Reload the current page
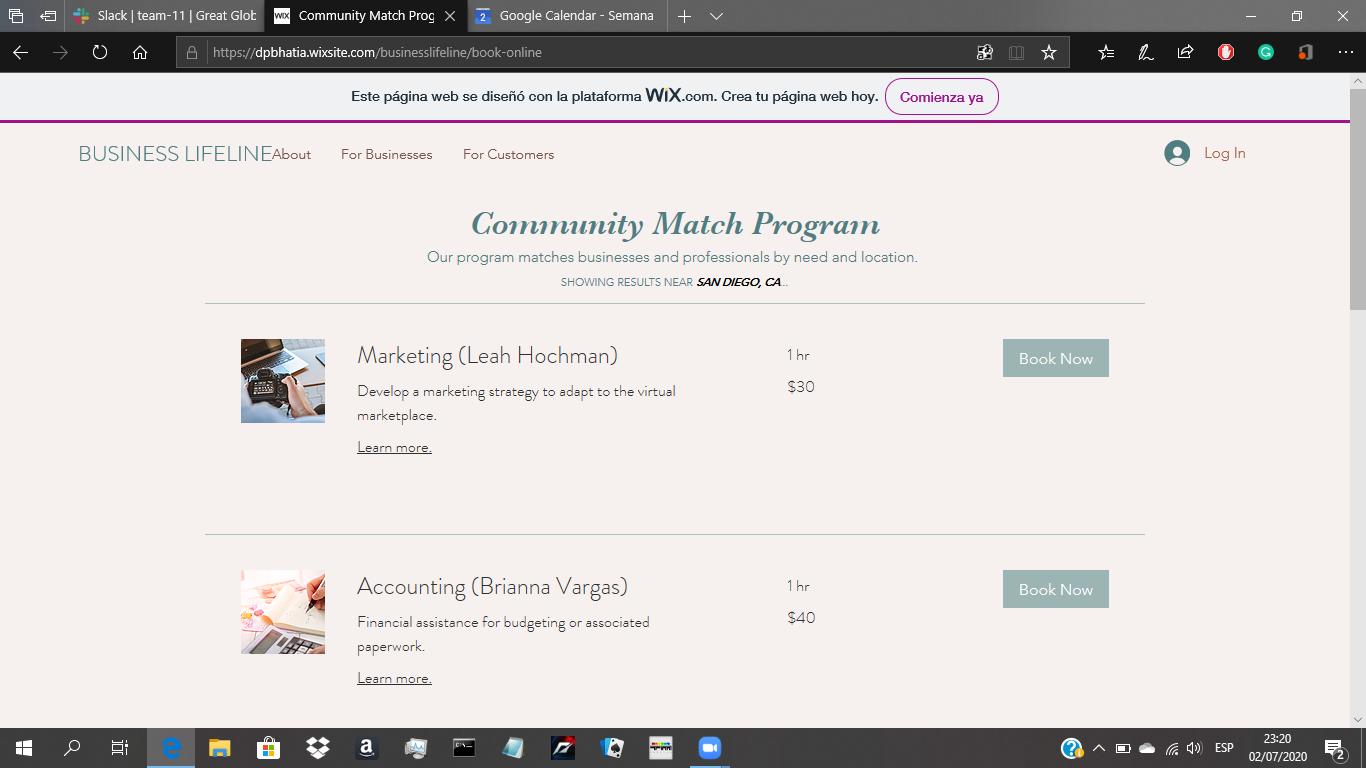 coord(100,52)
